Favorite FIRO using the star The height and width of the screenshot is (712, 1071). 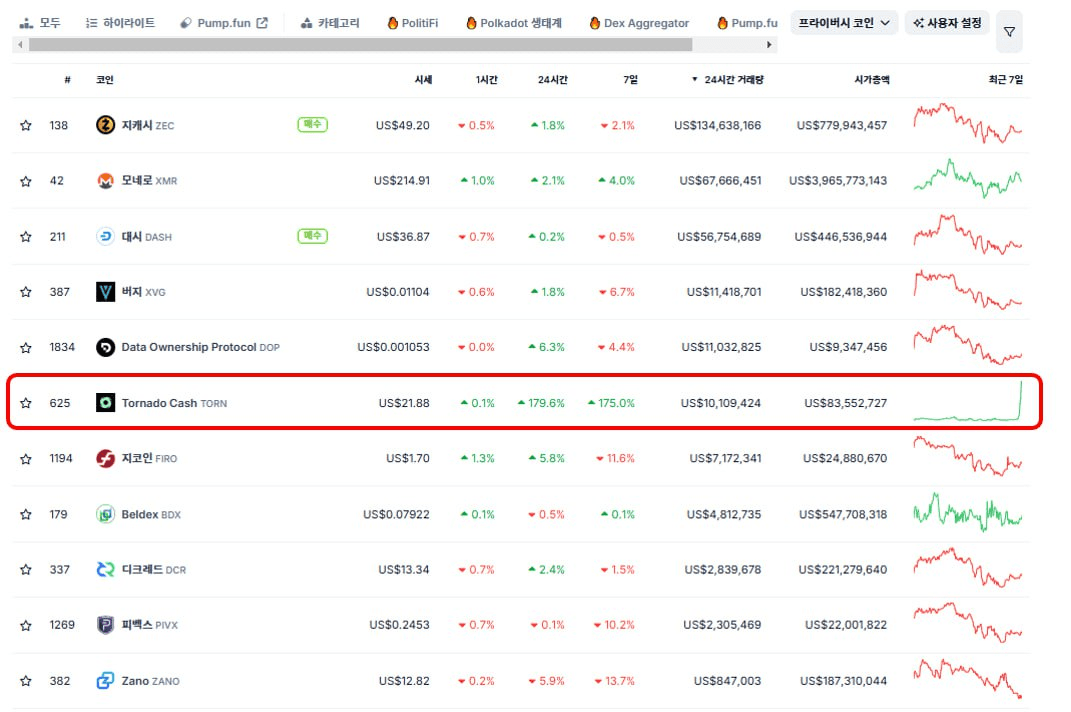click(x=26, y=458)
